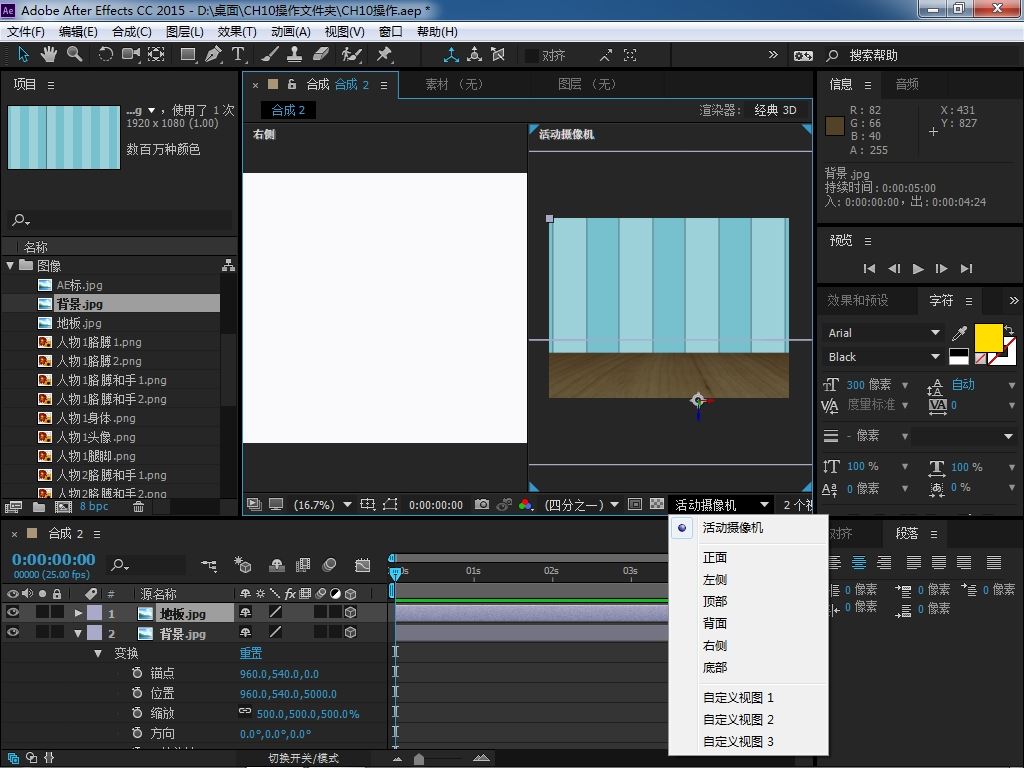
Task: Select the Rotation tool
Action: click(105, 55)
